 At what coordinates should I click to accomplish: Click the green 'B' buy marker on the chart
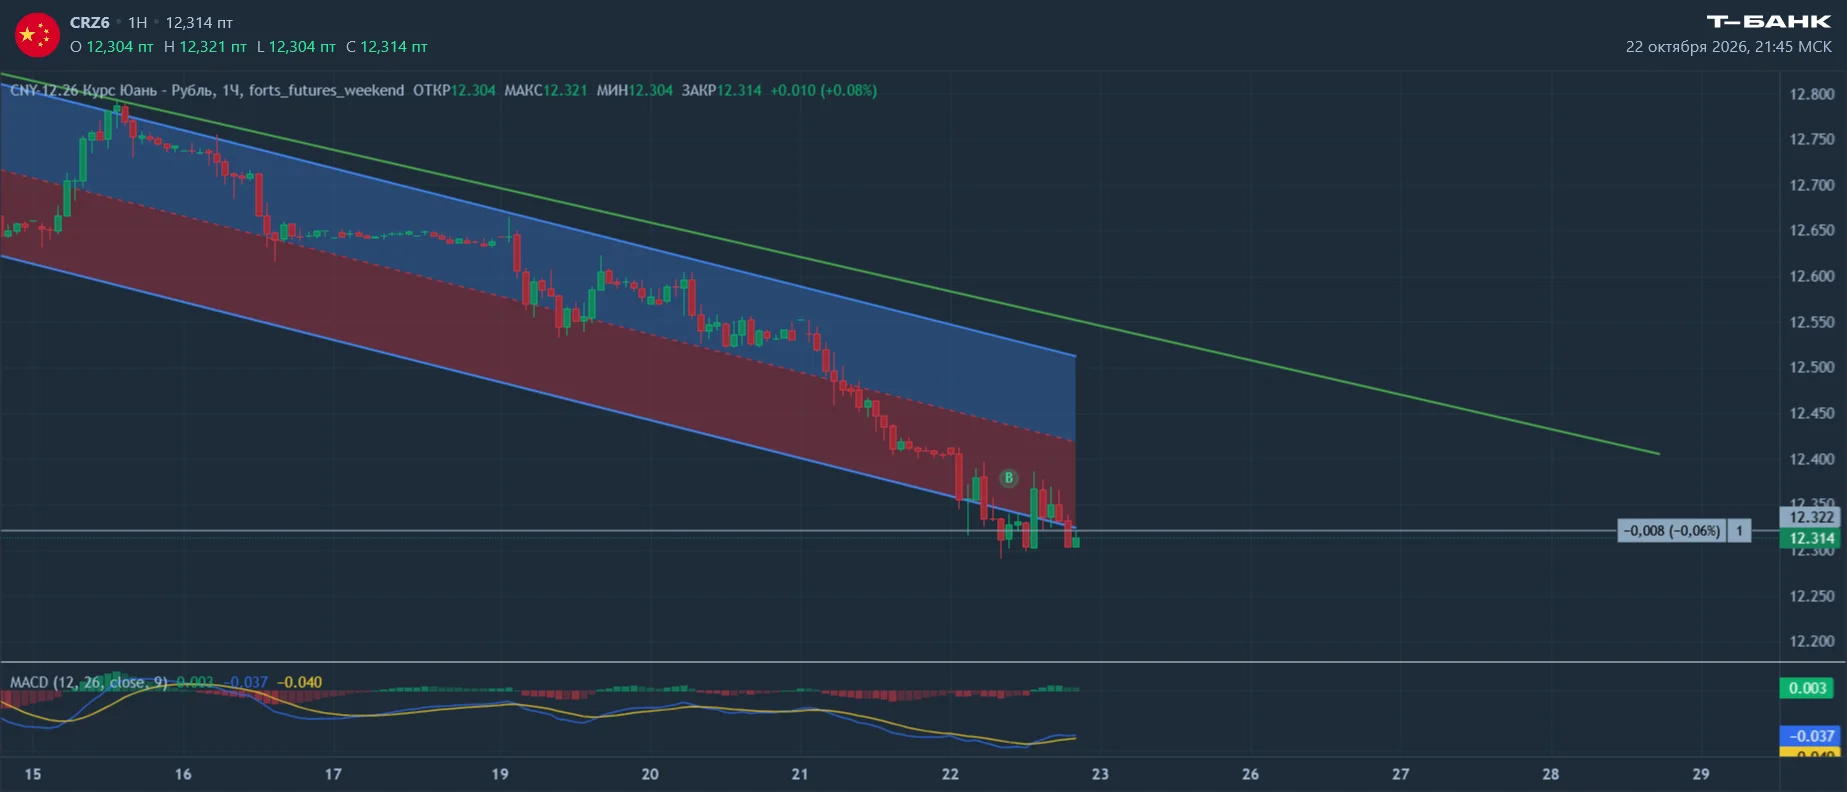pyautogui.click(x=1008, y=478)
